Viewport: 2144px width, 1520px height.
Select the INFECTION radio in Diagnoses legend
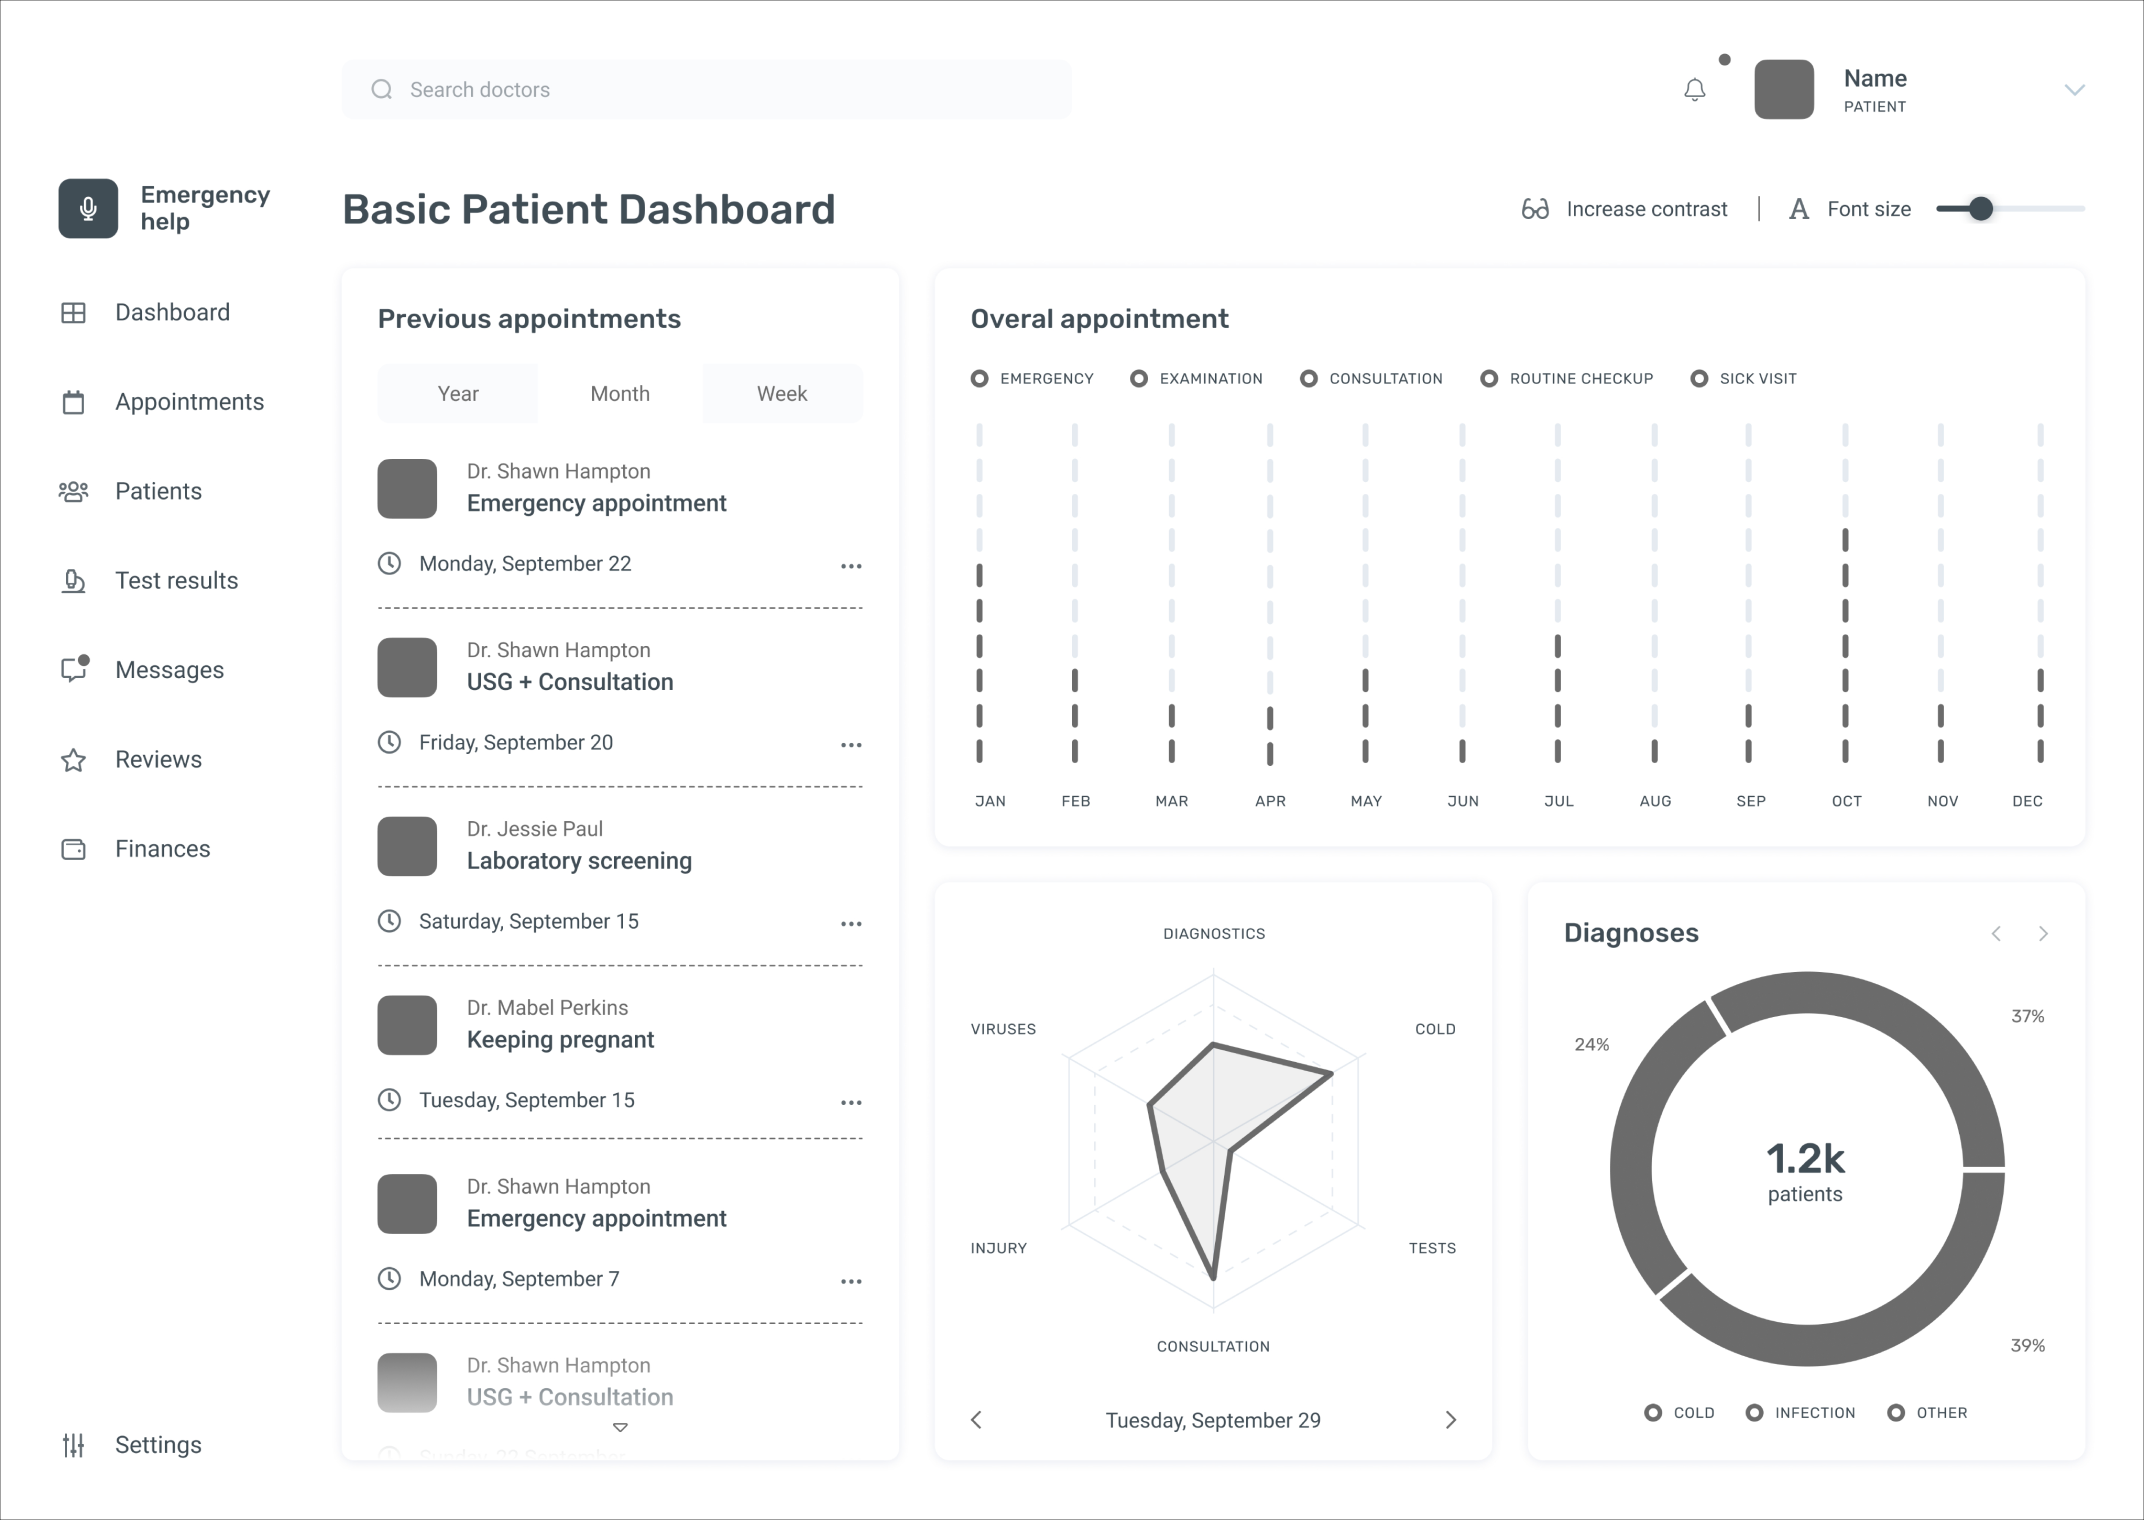[x=1754, y=1412]
